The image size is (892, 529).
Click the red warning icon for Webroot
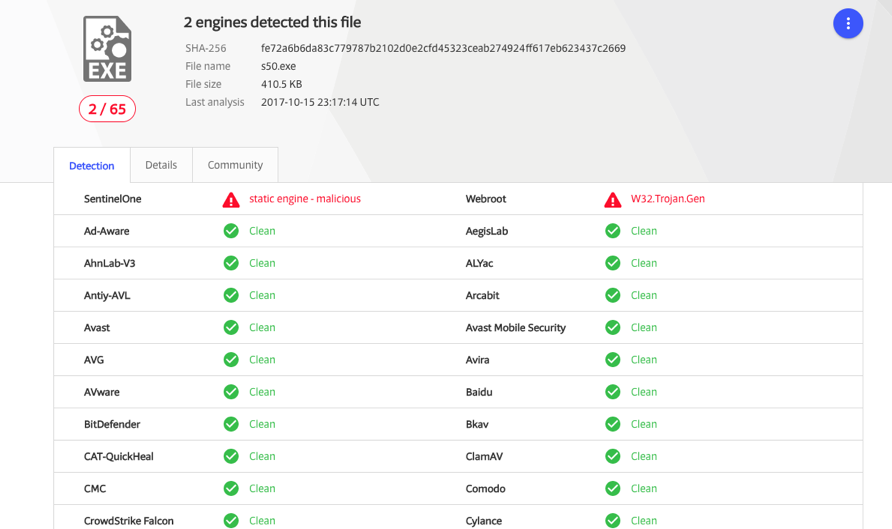tap(613, 200)
